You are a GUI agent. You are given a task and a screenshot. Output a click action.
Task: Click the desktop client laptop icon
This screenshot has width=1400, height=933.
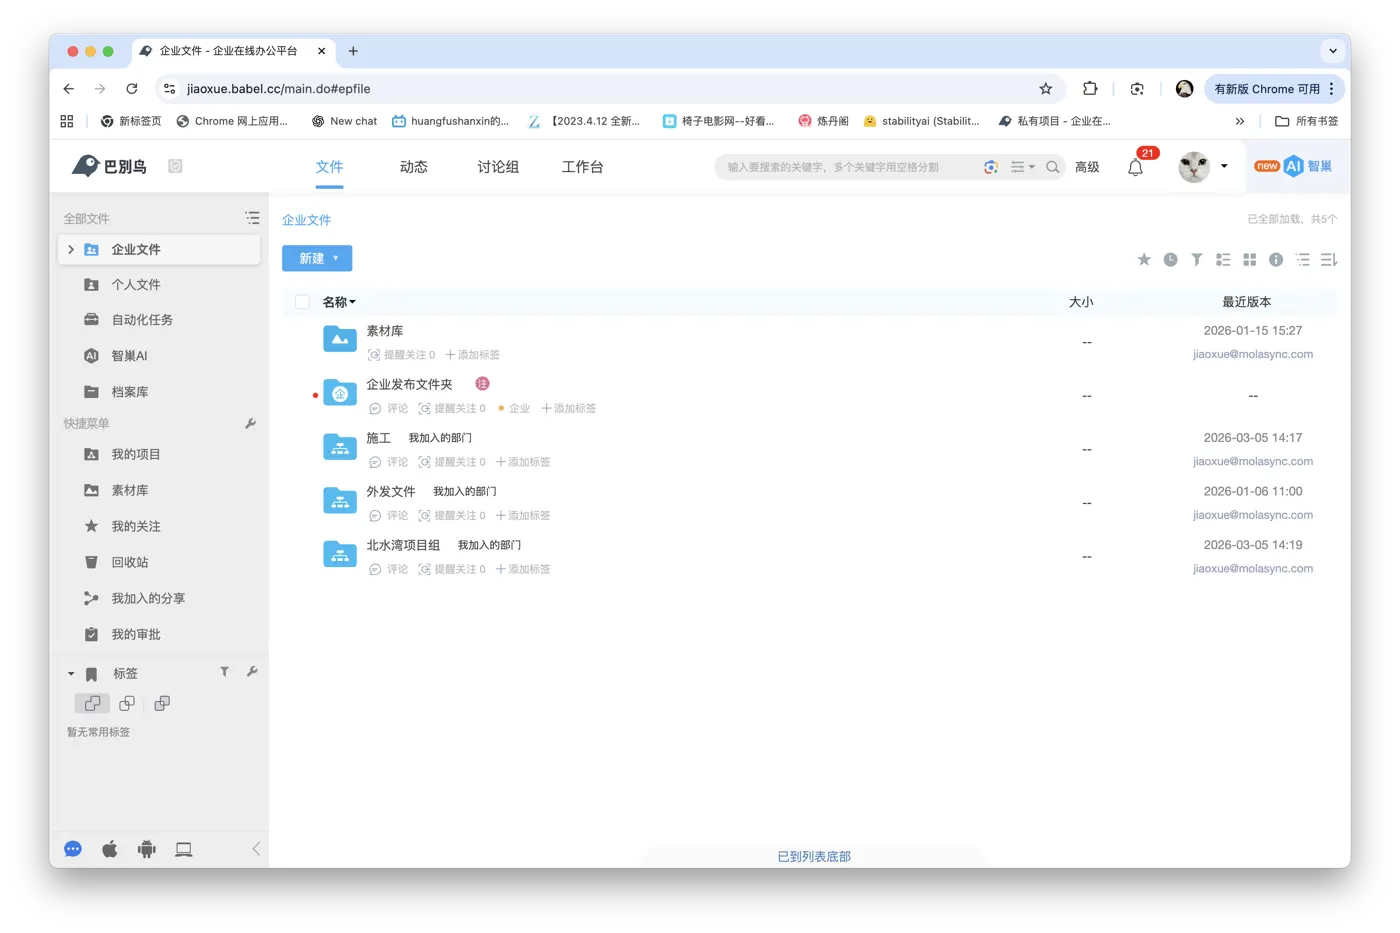point(184,850)
